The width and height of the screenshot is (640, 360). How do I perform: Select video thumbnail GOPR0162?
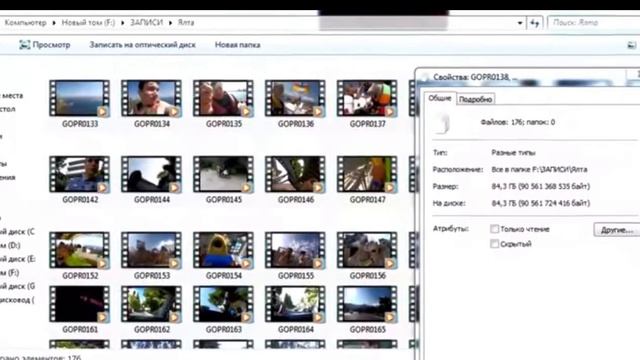tap(151, 304)
